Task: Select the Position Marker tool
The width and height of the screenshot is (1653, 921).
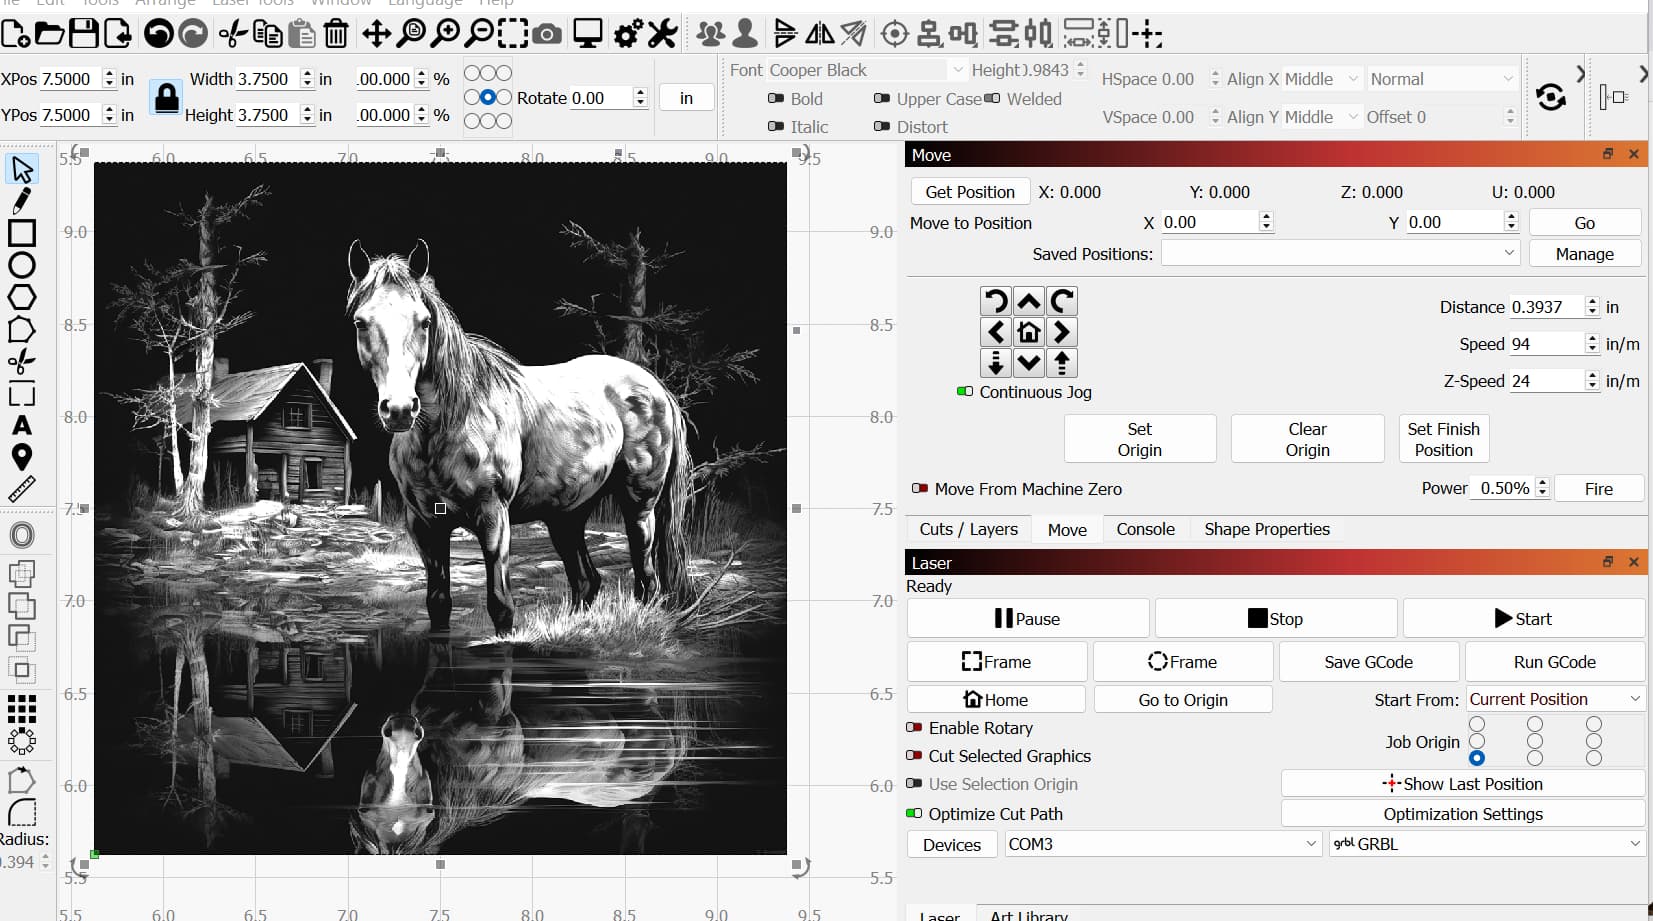Action: point(21,457)
